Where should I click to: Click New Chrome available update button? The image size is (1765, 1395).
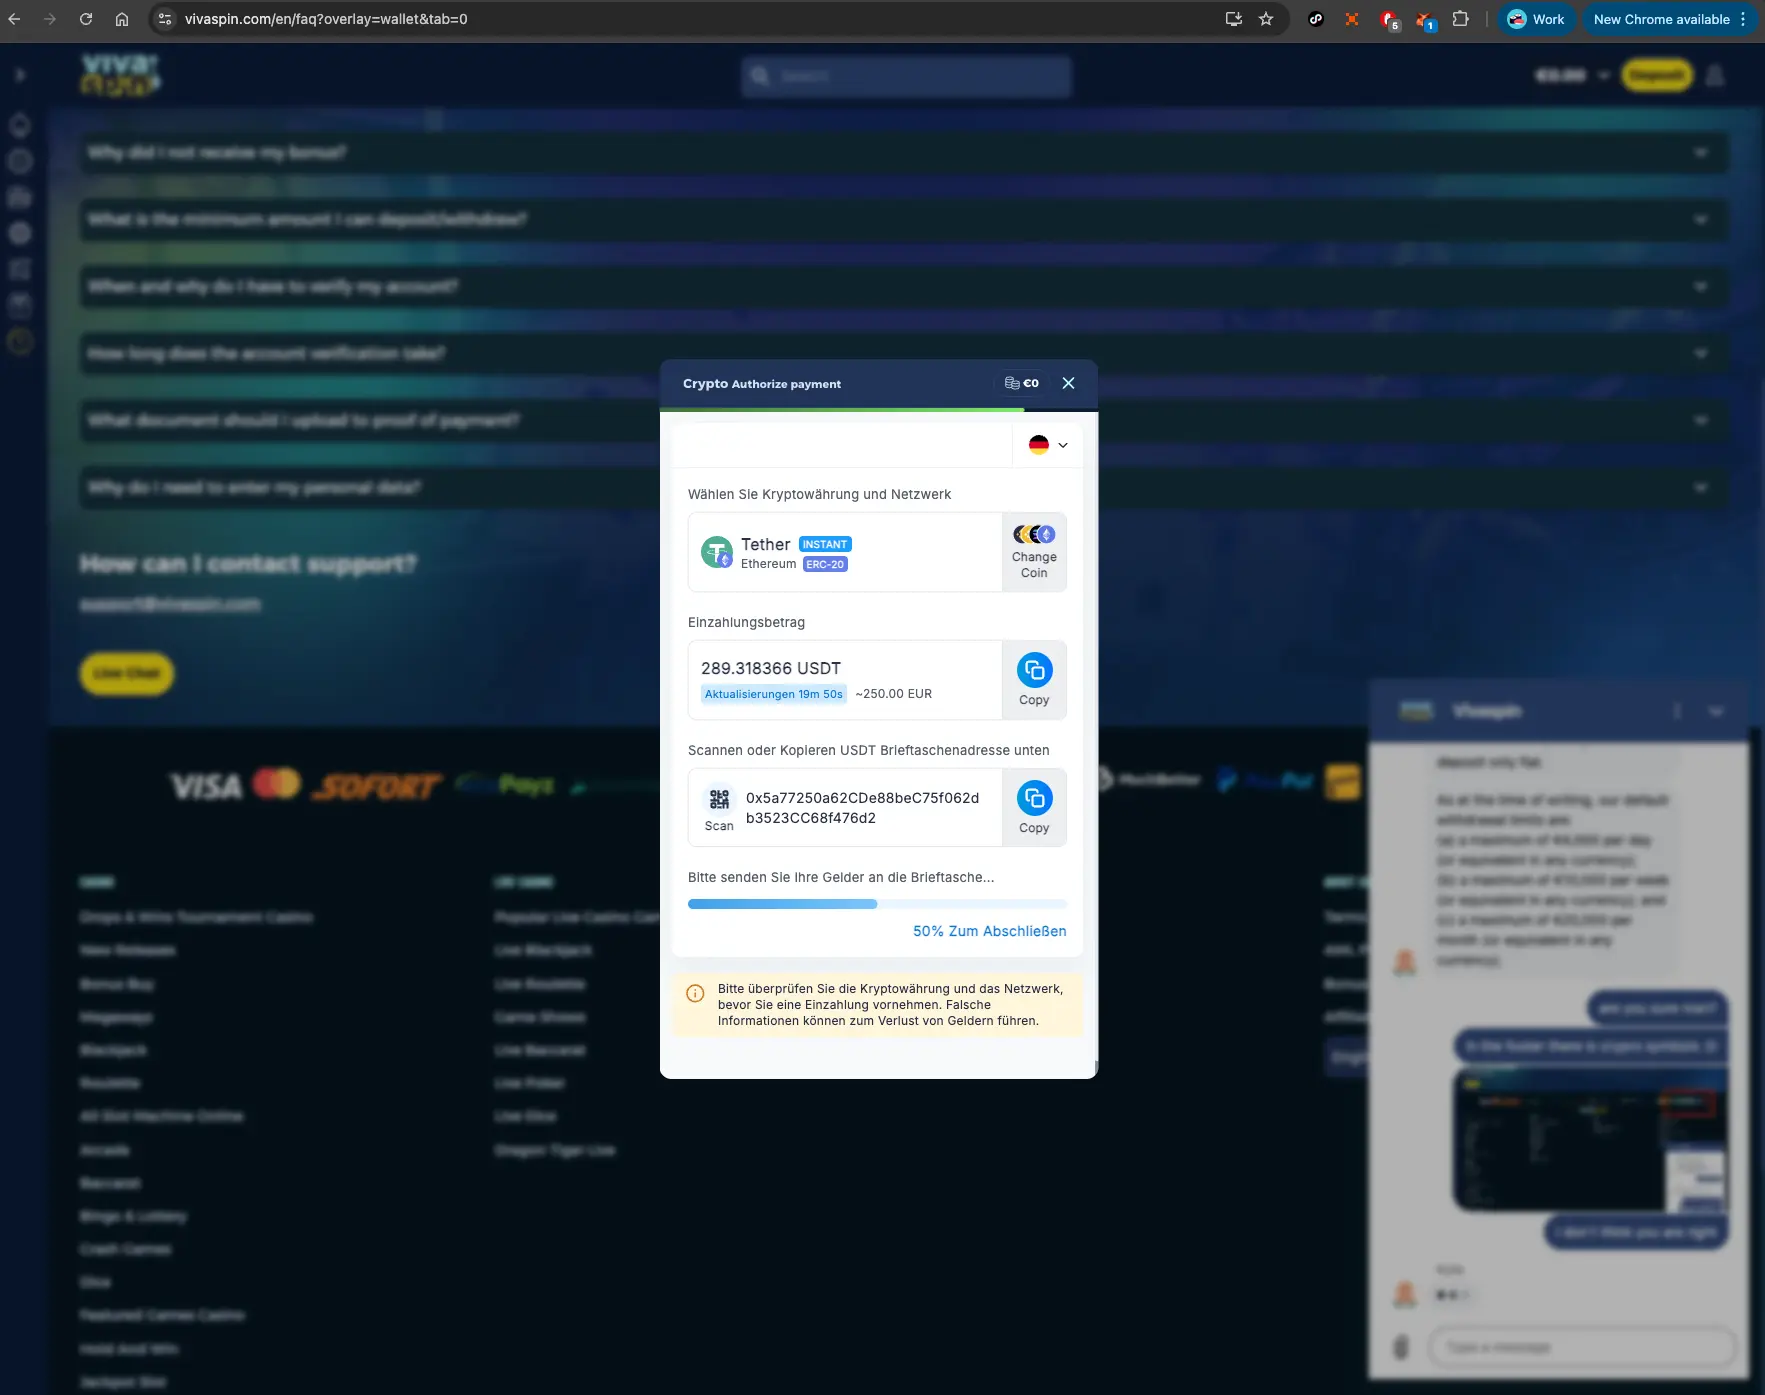[x=1661, y=19]
